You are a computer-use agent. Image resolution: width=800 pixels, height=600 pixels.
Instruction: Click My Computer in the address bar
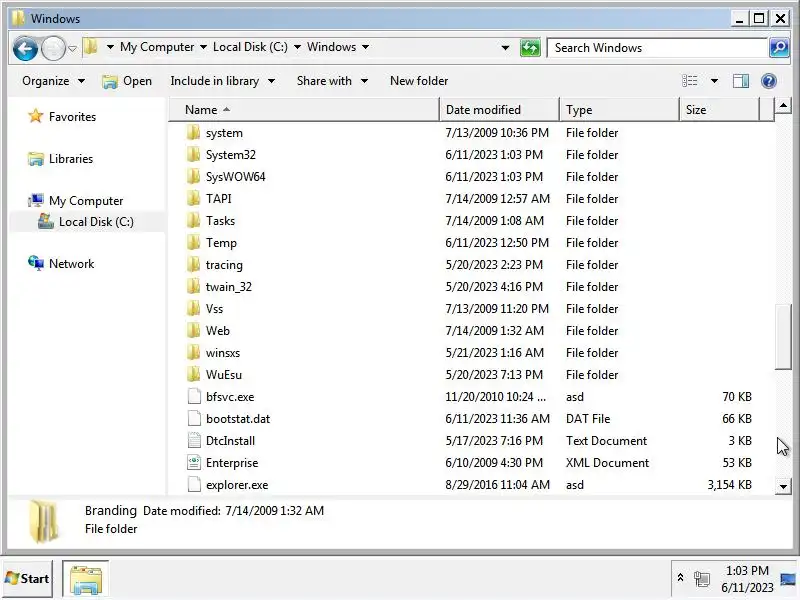click(x=157, y=47)
